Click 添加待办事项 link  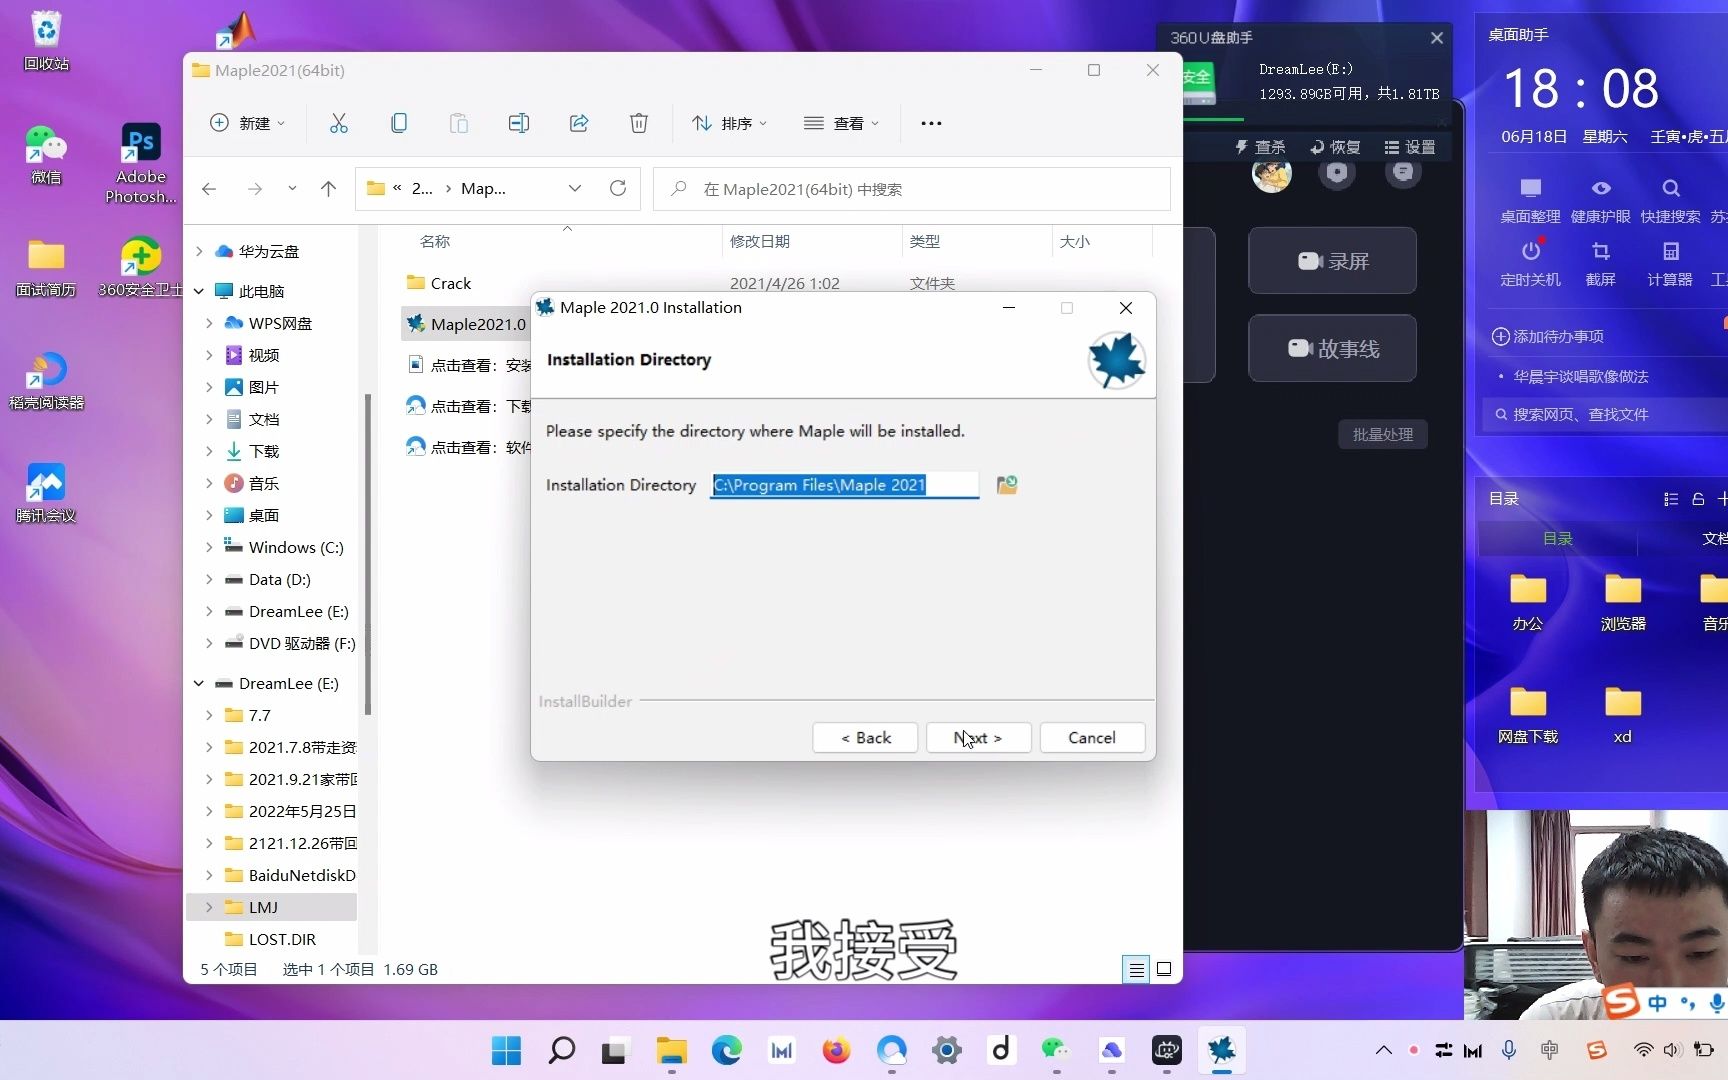(1548, 337)
